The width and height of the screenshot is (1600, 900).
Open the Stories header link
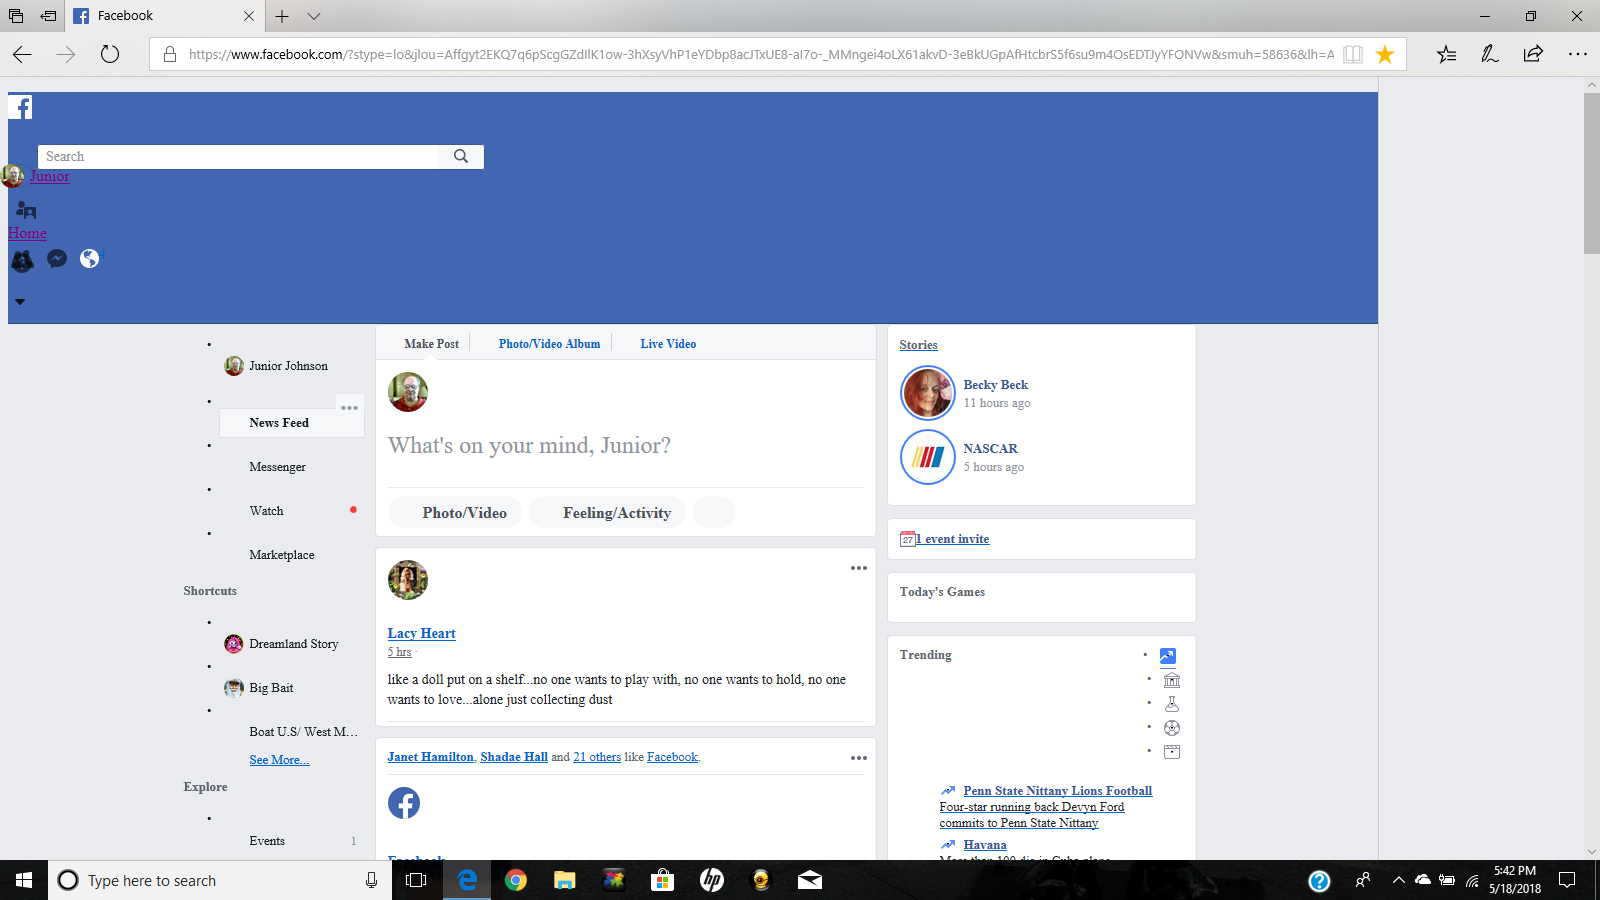pos(918,345)
